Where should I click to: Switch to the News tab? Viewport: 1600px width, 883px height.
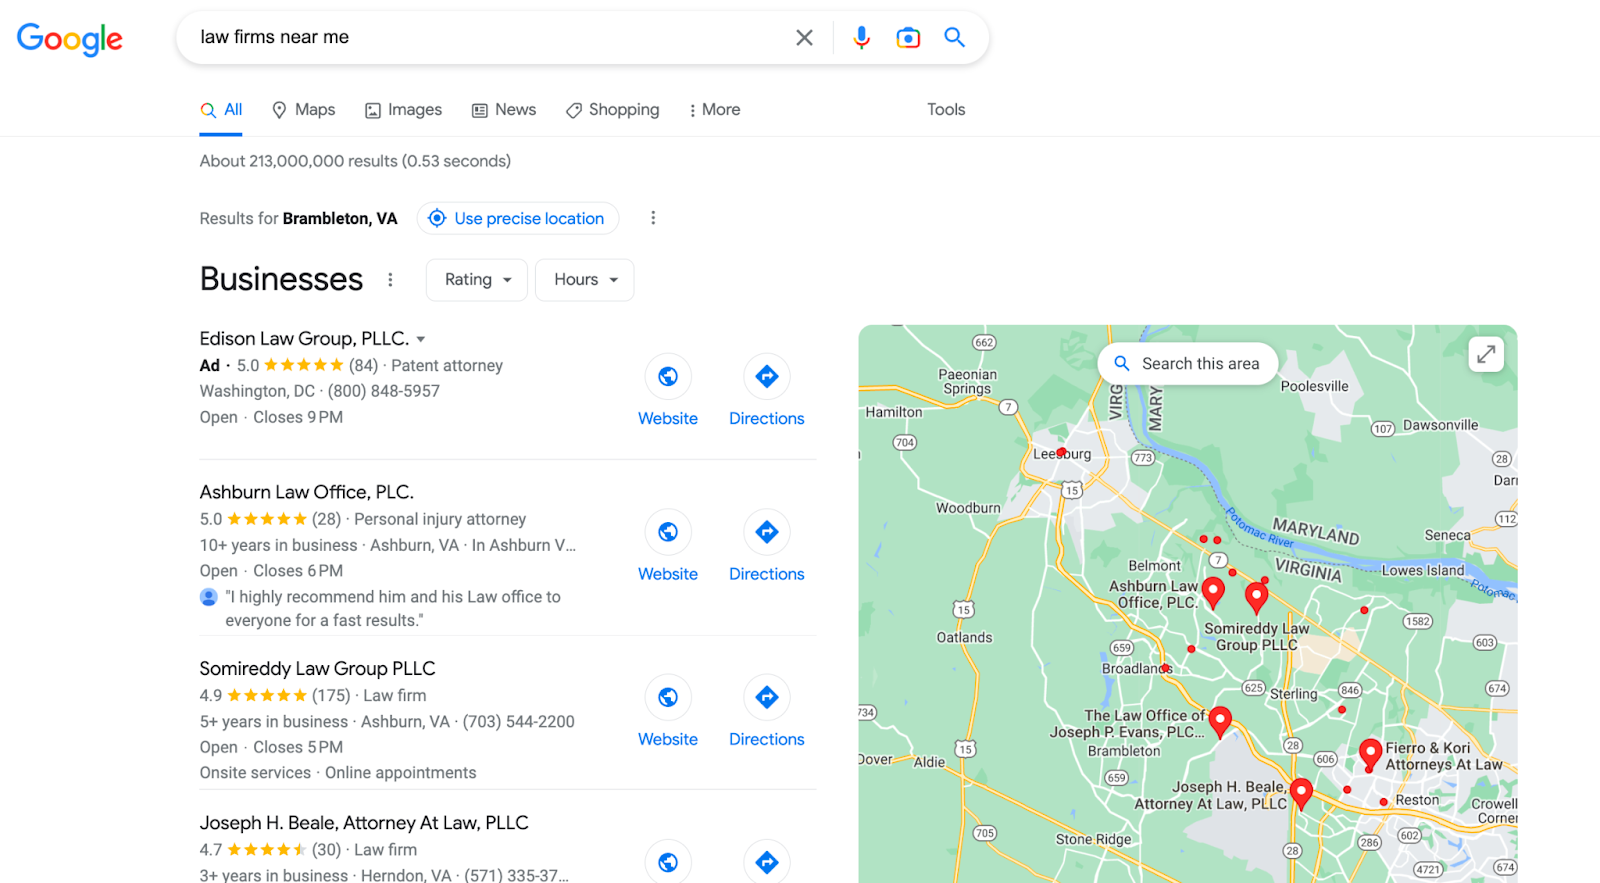coord(504,110)
